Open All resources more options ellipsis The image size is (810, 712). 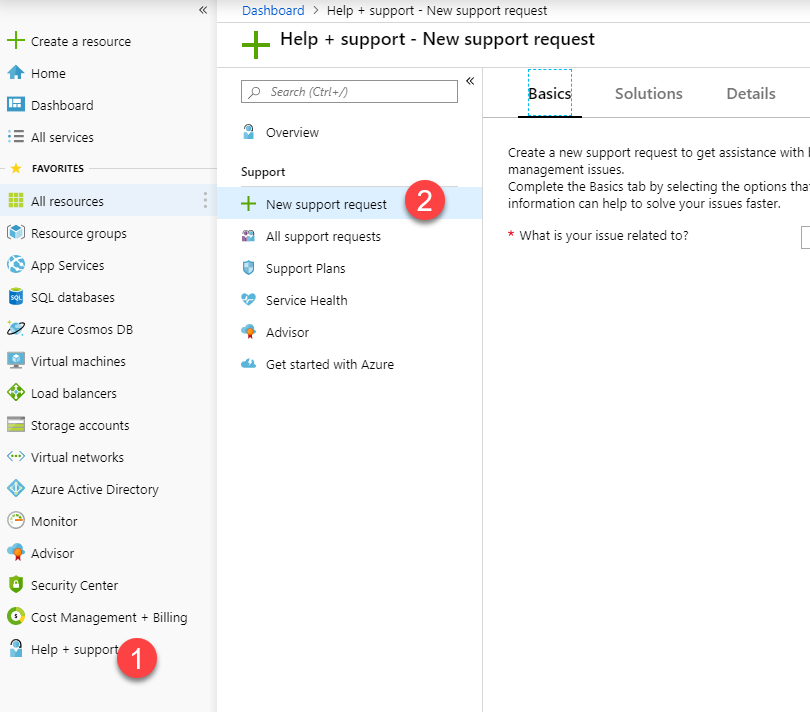pos(205,200)
